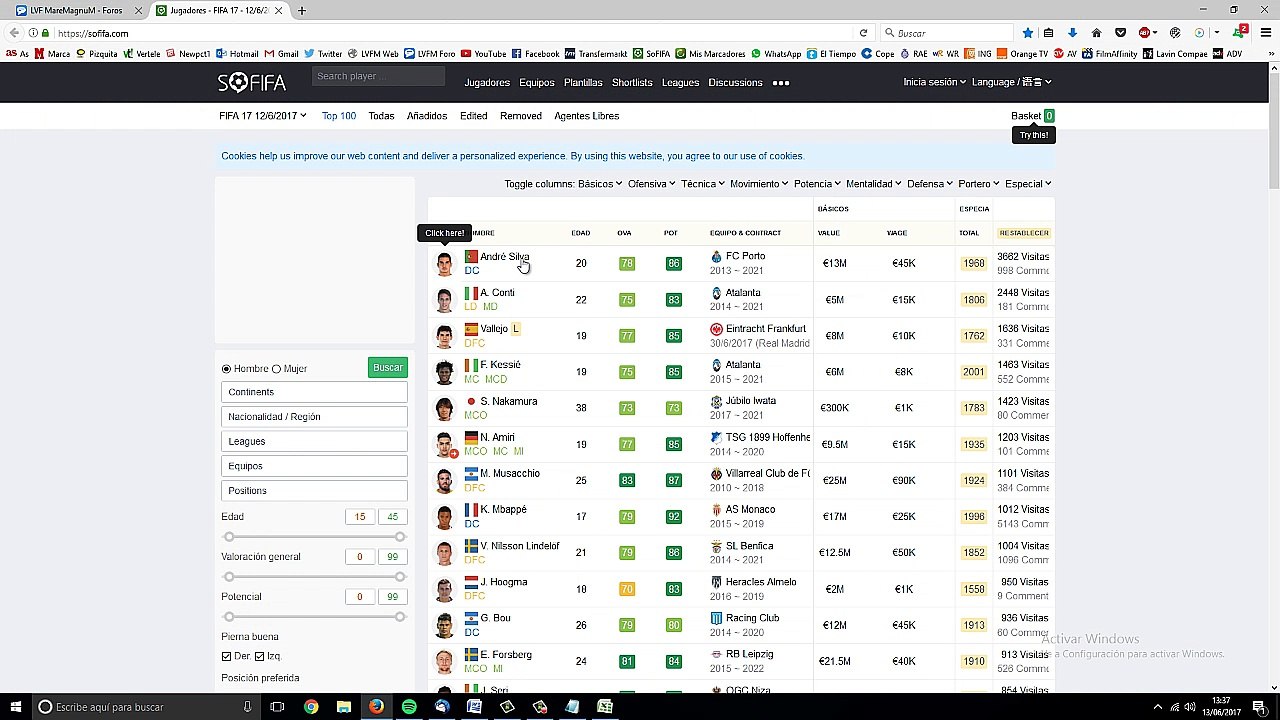
Task: Click the FC Porto club crest
Action: coord(716,257)
